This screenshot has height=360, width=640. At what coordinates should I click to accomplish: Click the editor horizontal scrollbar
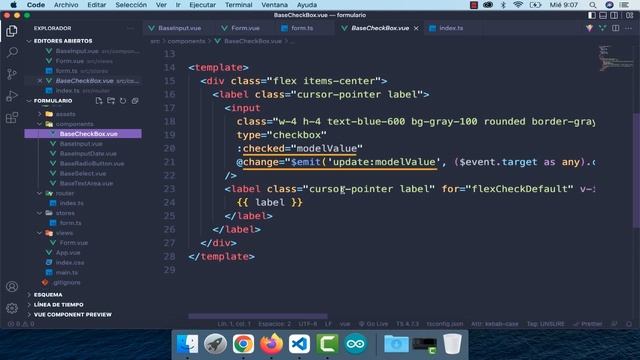pos(258,316)
